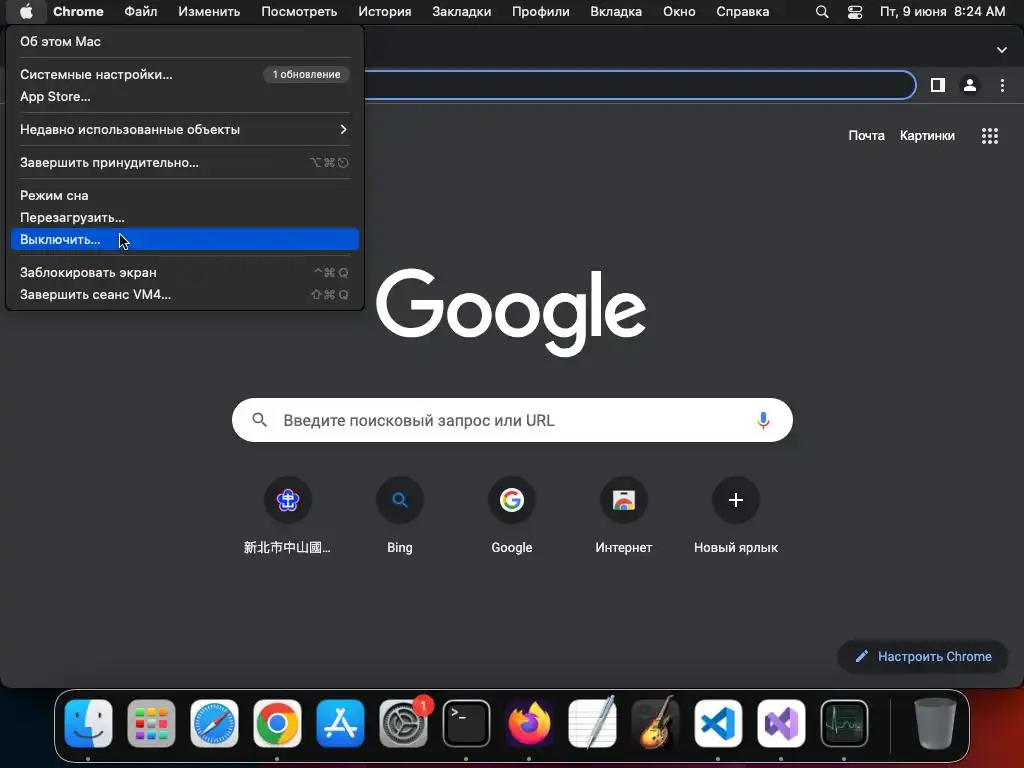Open Launchpad from the Dock
The height and width of the screenshot is (768, 1024).
(x=152, y=724)
